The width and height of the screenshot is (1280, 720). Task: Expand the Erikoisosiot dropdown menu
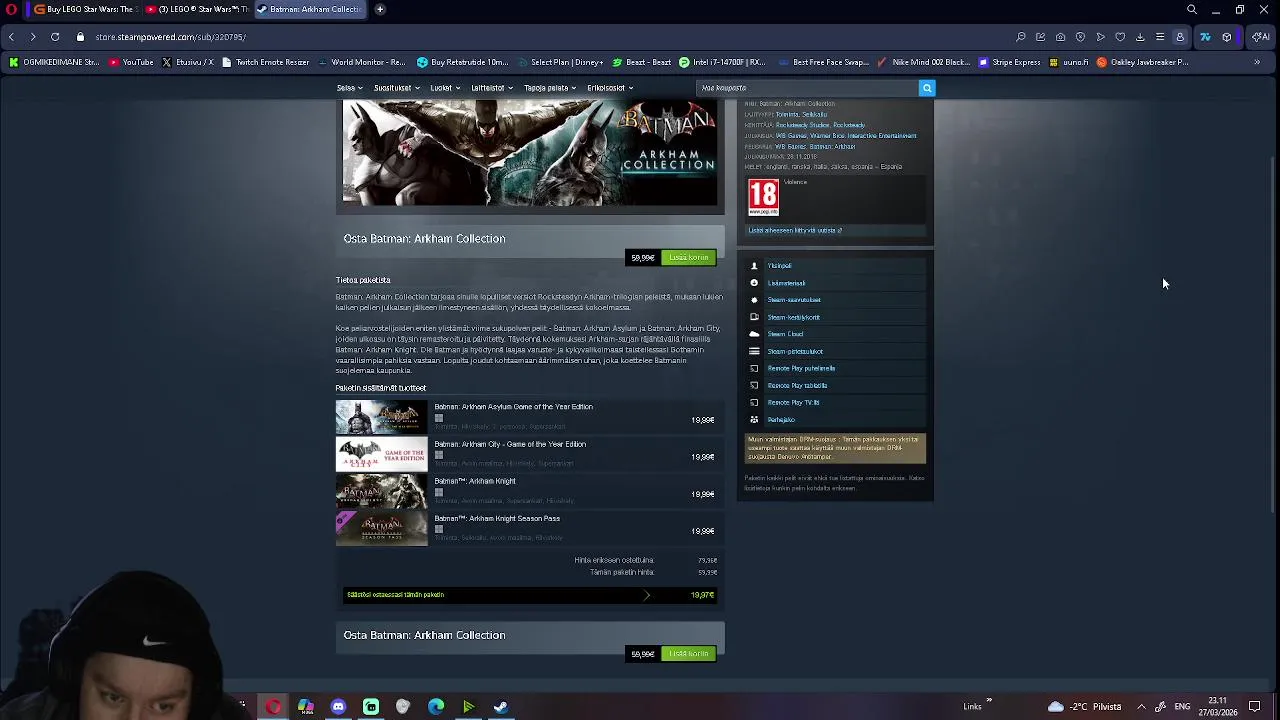click(610, 88)
